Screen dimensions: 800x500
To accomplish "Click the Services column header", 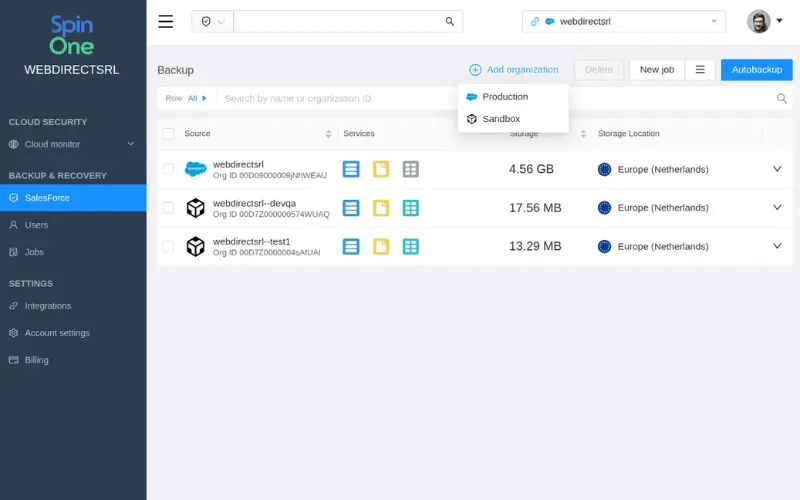I will [359, 134].
